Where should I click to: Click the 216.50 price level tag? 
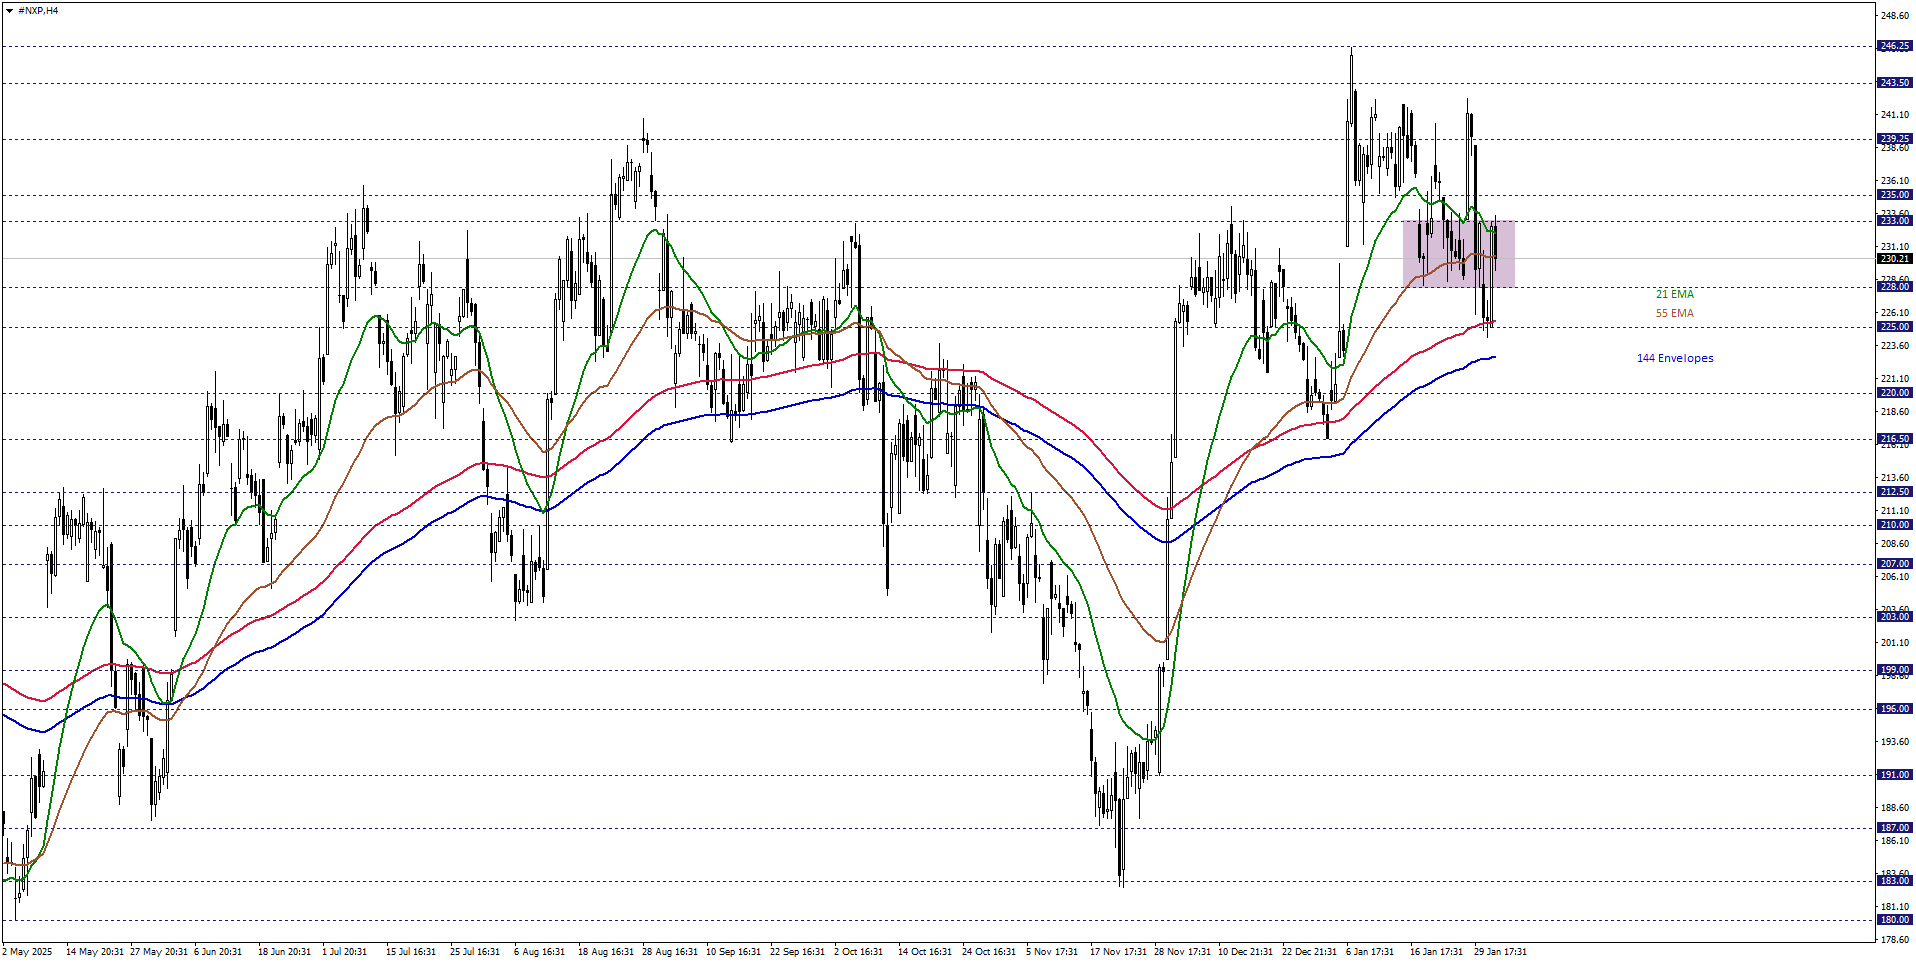click(1894, 439)
